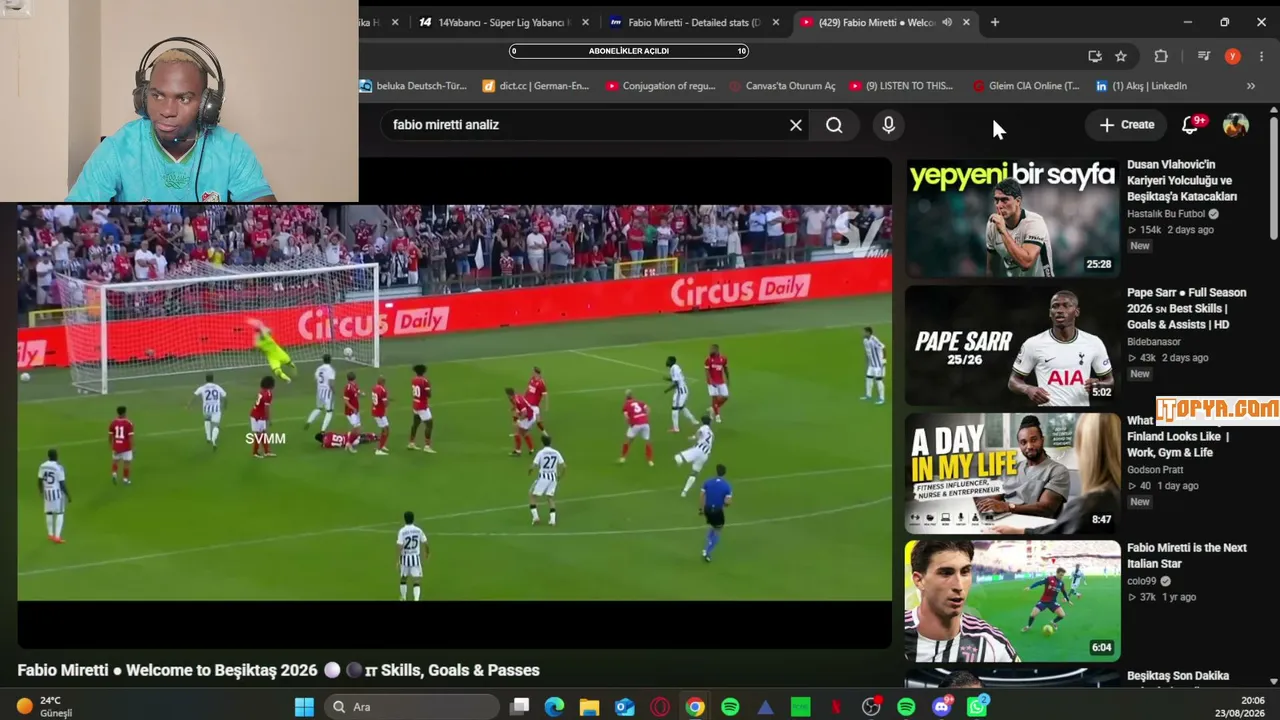Screen dimensions: 1280x720
Task: Click the video player showing the match
Action: pos(454,402)
